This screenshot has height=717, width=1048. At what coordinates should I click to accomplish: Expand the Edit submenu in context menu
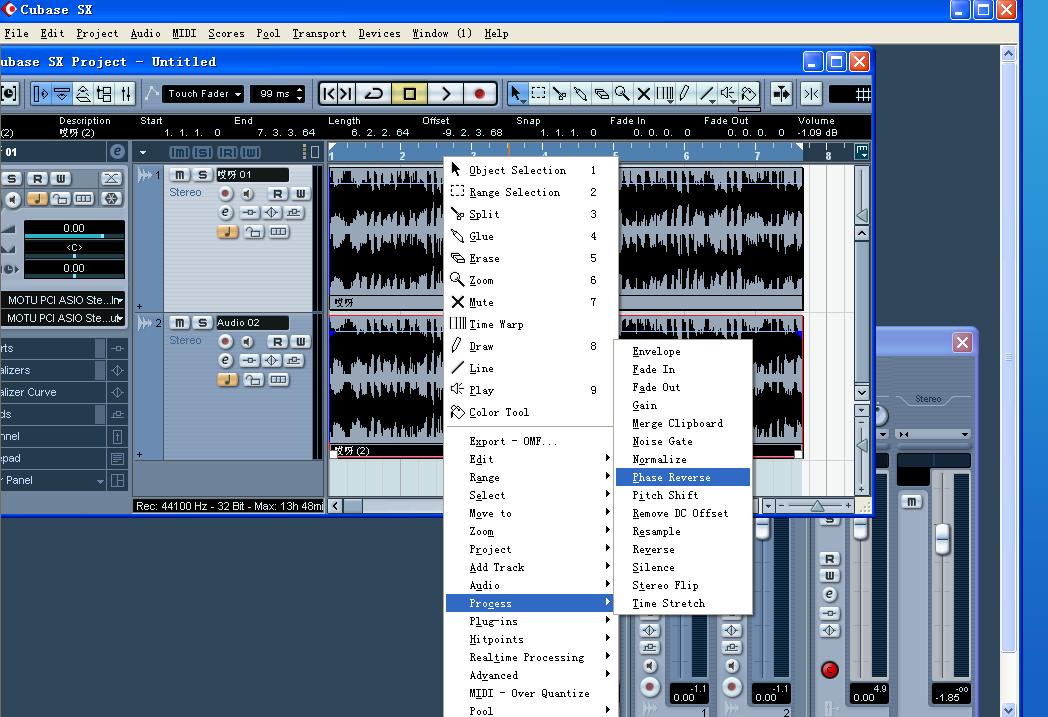531,459
